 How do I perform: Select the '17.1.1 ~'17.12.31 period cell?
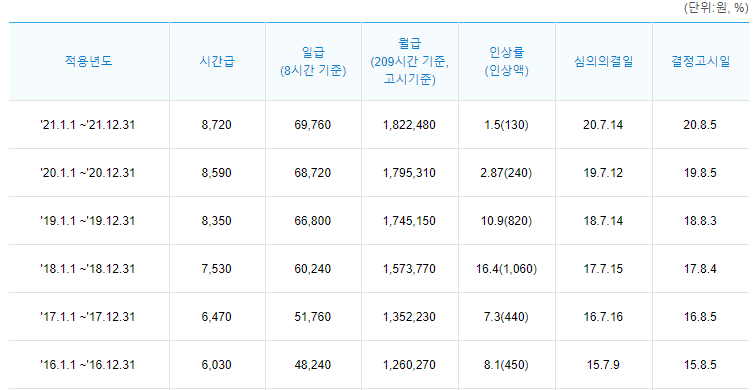88,317
